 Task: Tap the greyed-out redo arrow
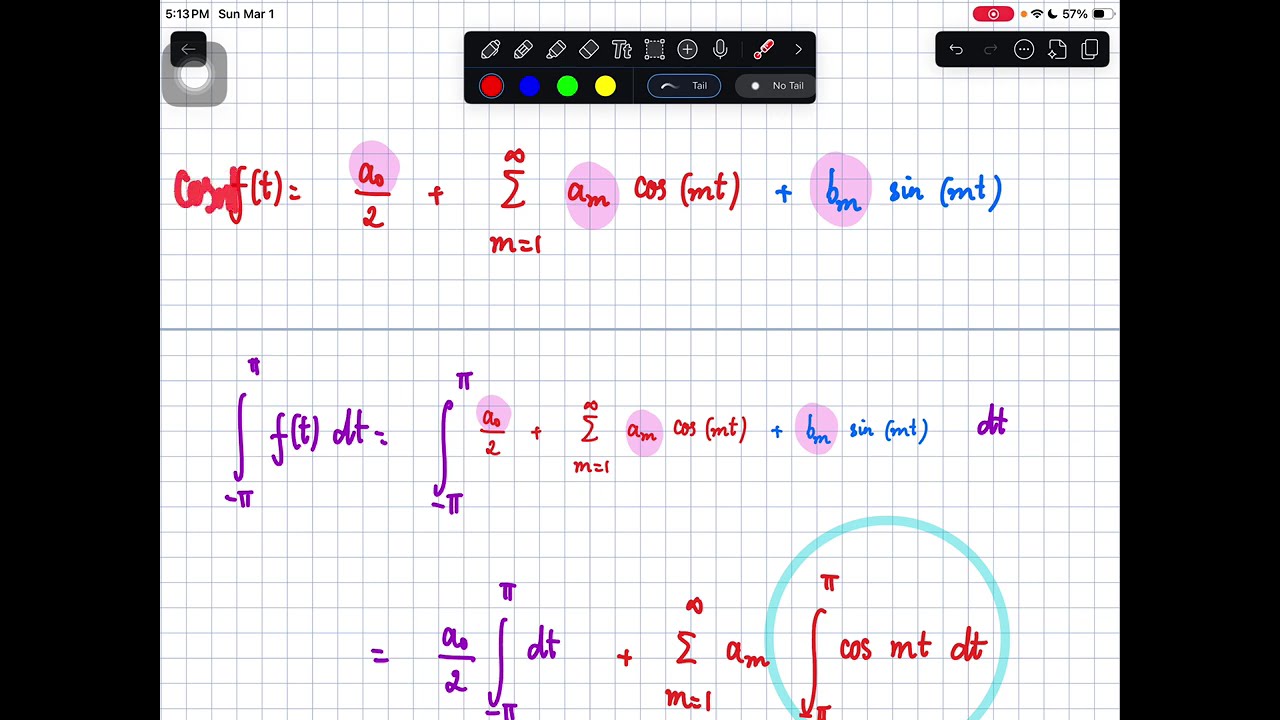click(x=990, y=50)
